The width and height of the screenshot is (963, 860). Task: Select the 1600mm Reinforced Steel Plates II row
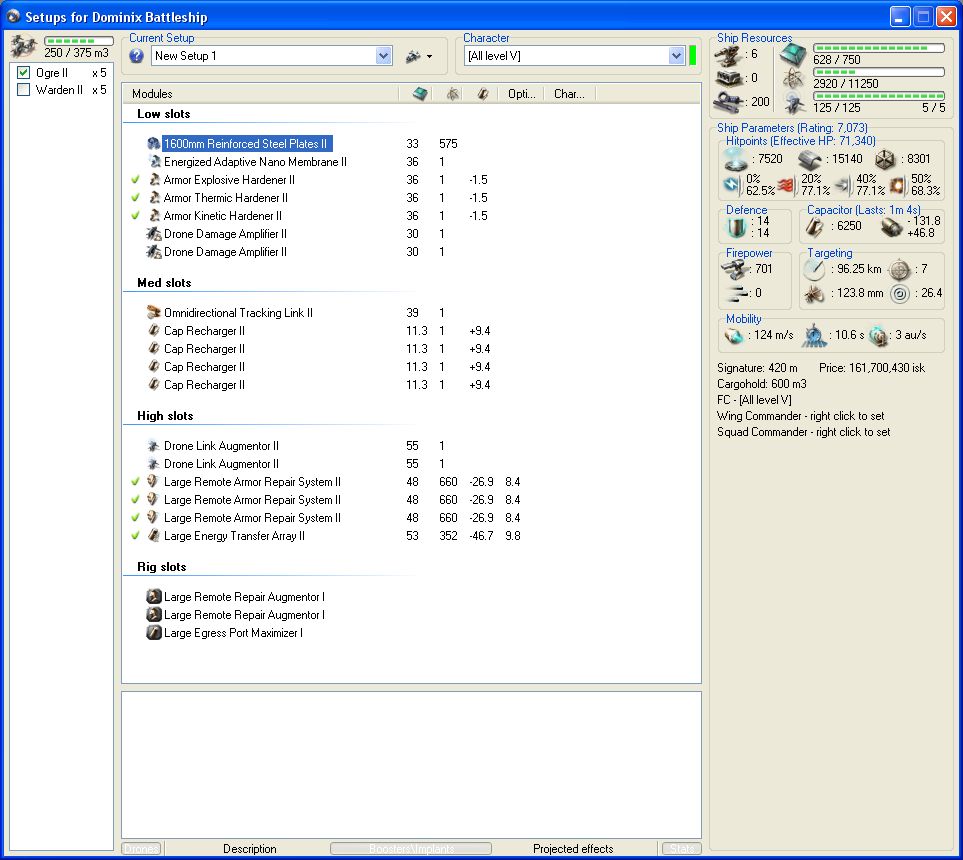(247, 144)
